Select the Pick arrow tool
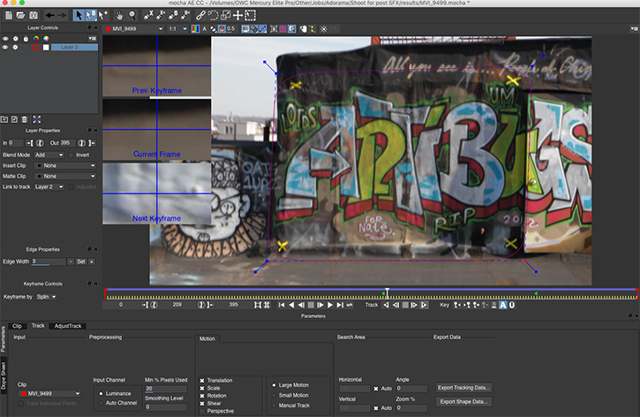 click(78, 16)
